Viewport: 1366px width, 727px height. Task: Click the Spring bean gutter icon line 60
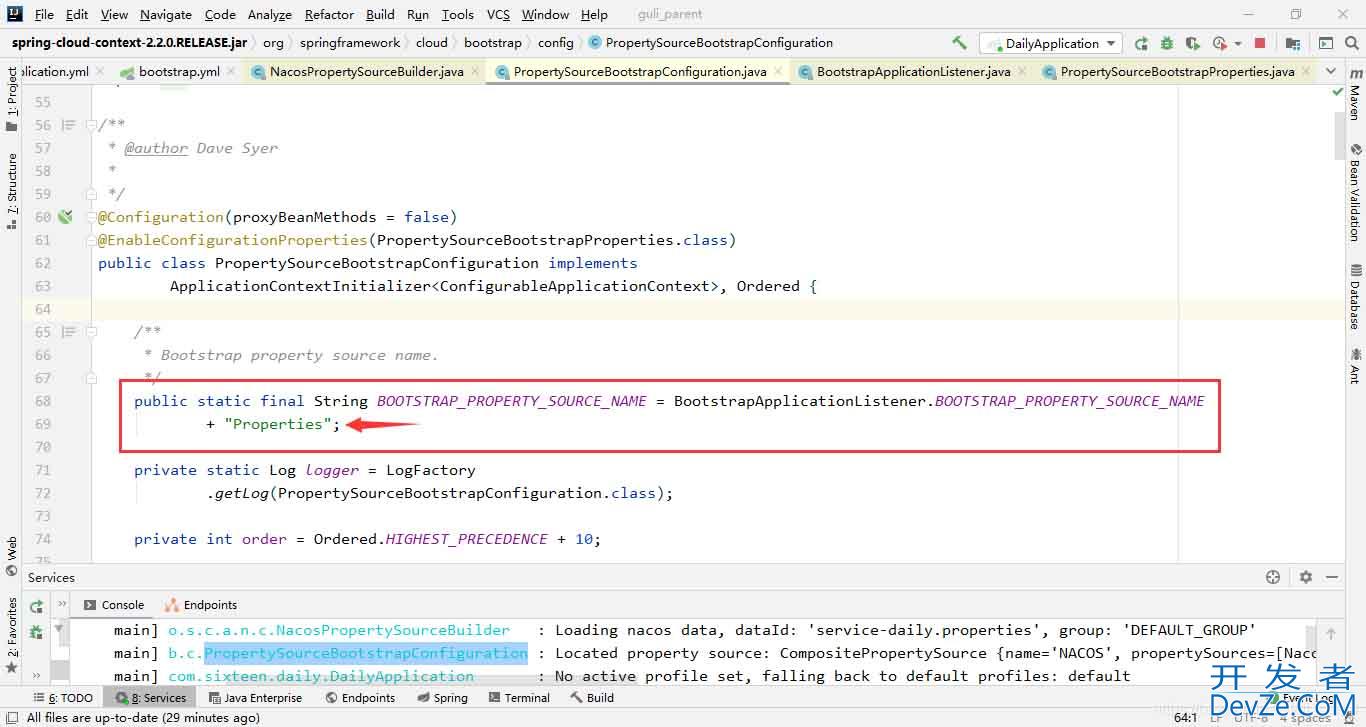coord(66,217)
